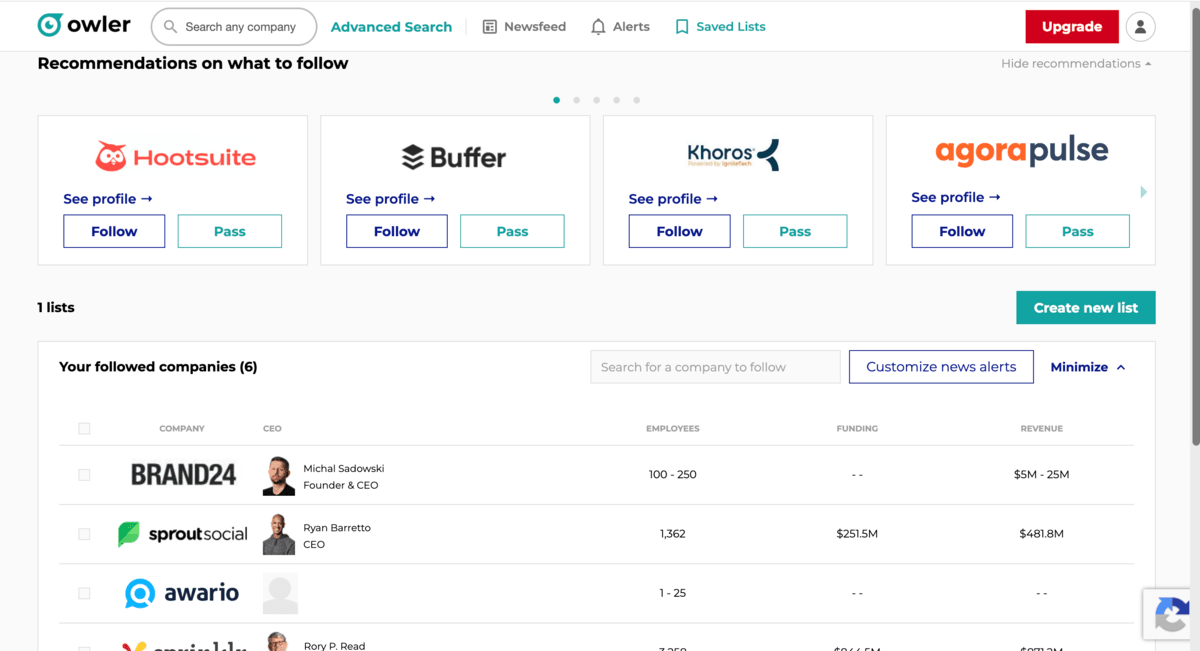Open Saved Lists
The image size is (1200, 651).
click(720, 27)
